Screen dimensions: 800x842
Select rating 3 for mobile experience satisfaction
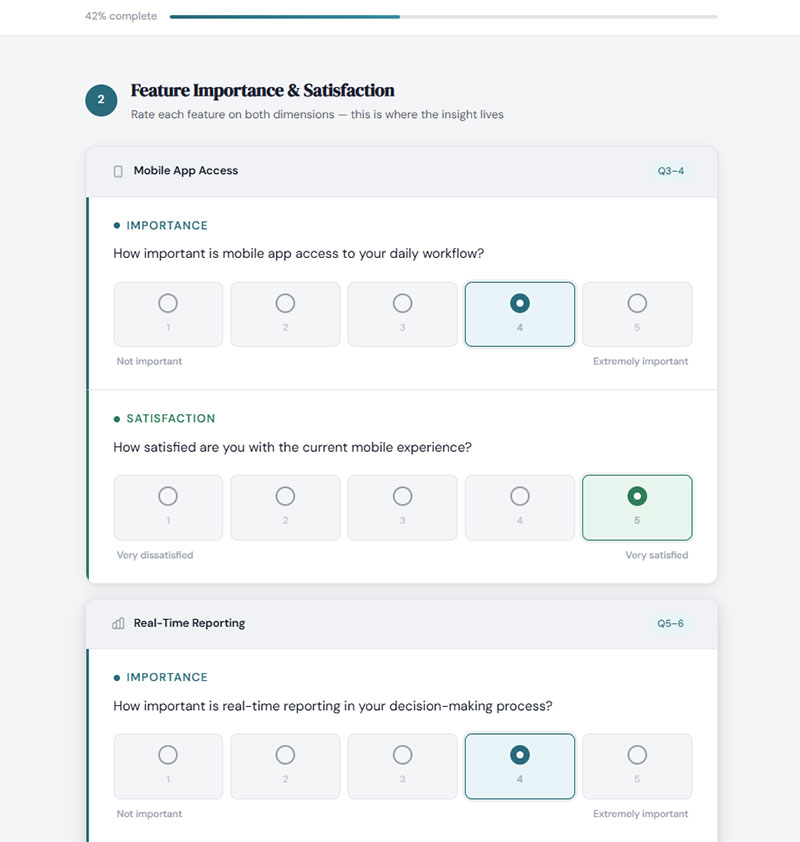pos(402,507)
